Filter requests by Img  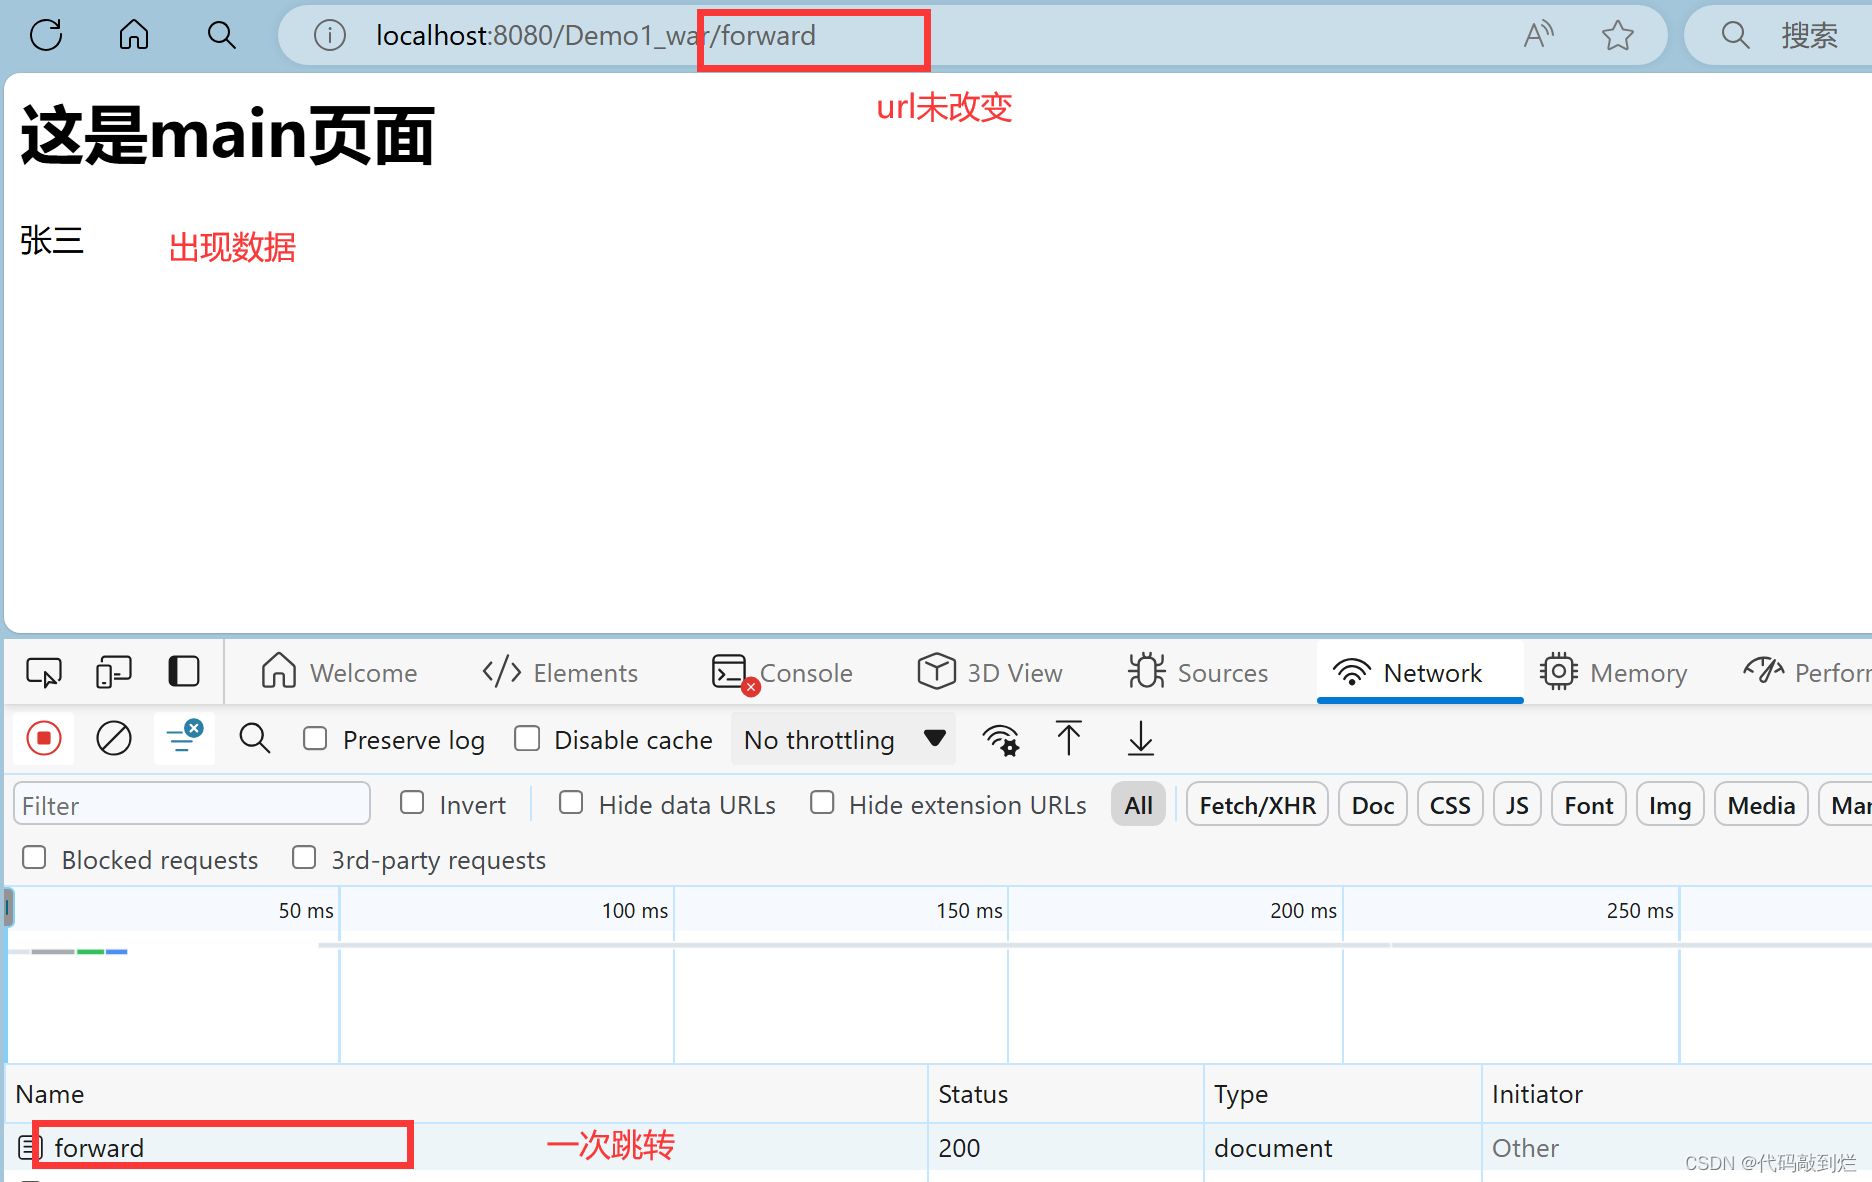coord(1669,804)
